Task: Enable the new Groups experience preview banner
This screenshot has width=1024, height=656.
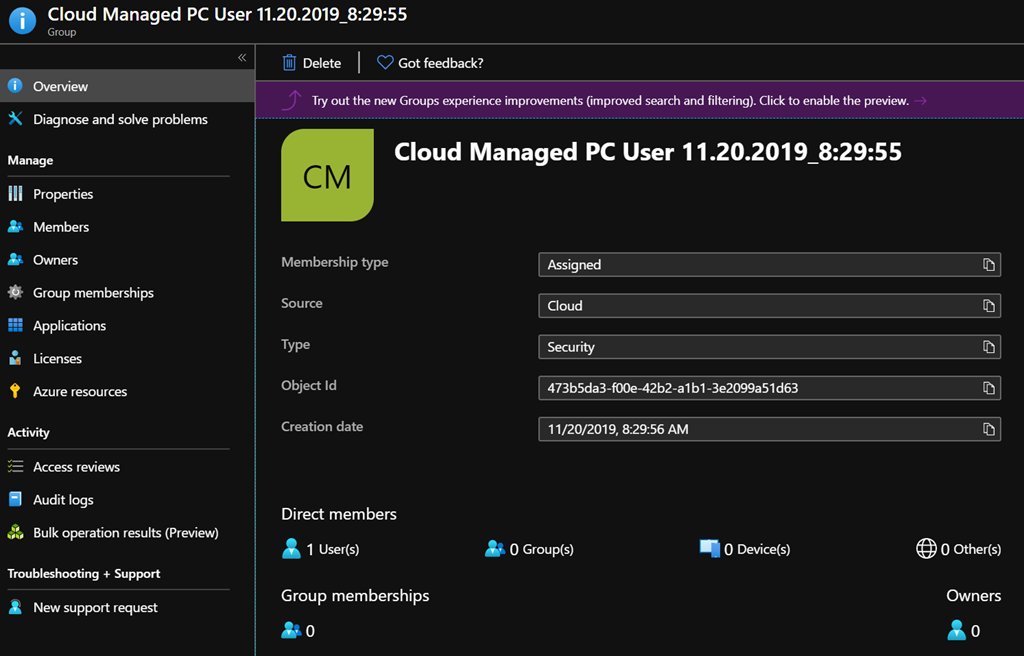Action: tap(610, 101)
